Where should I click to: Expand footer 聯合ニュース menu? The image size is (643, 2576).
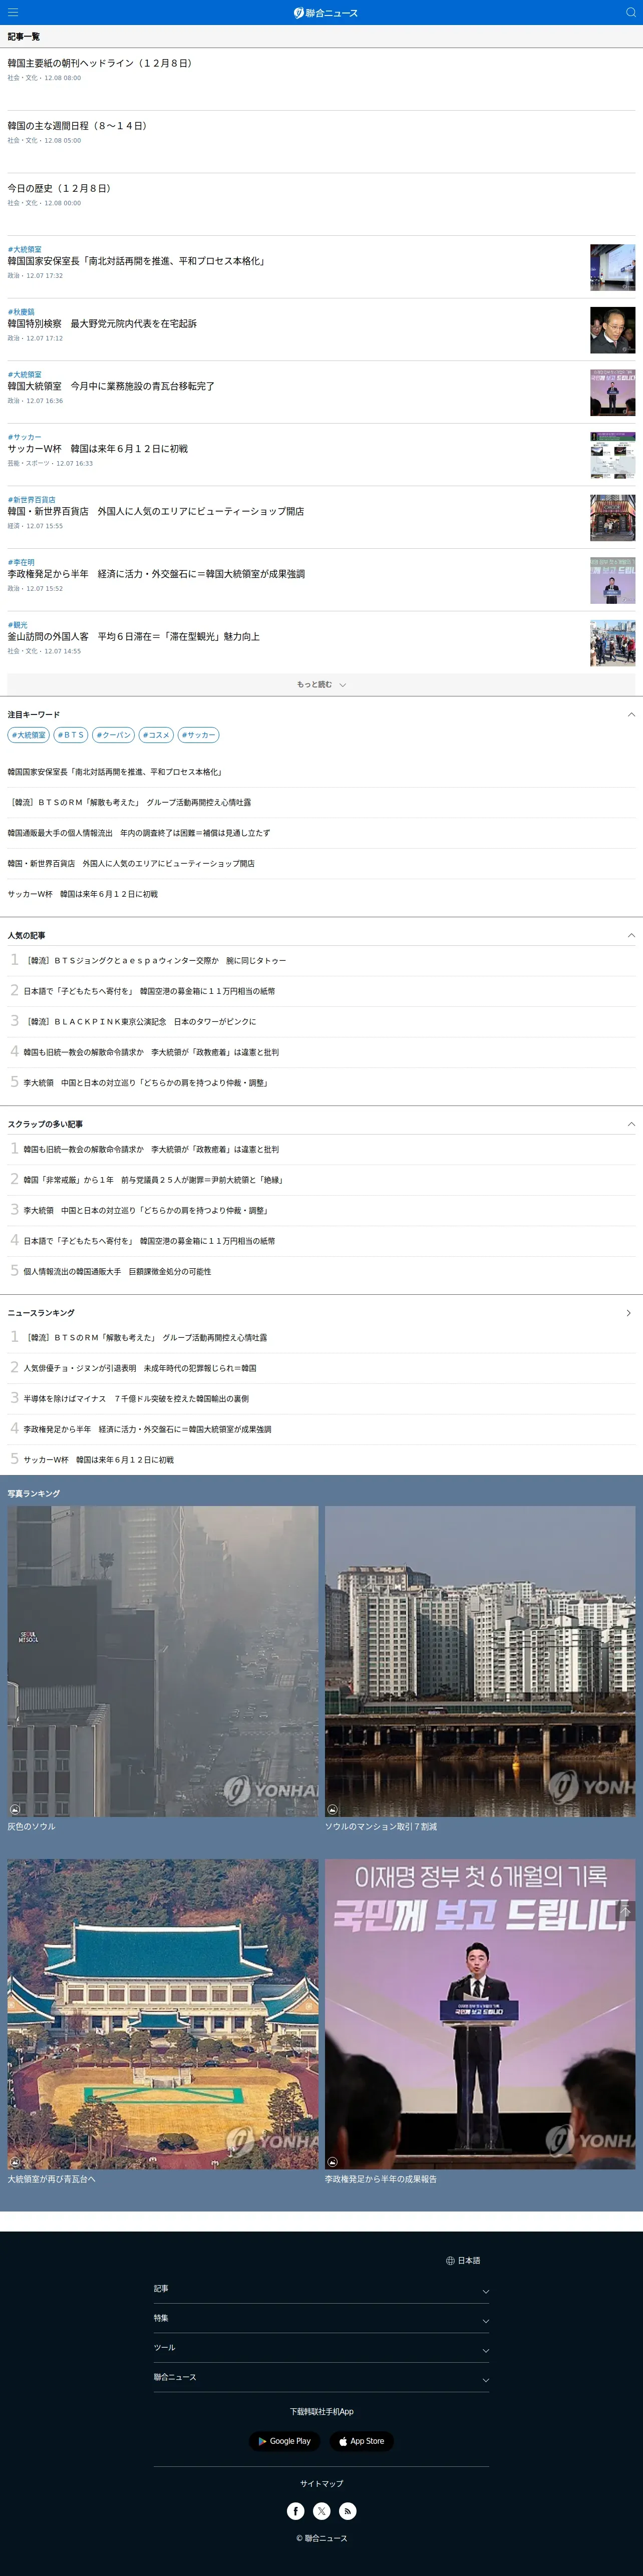tap(321, 2377)
